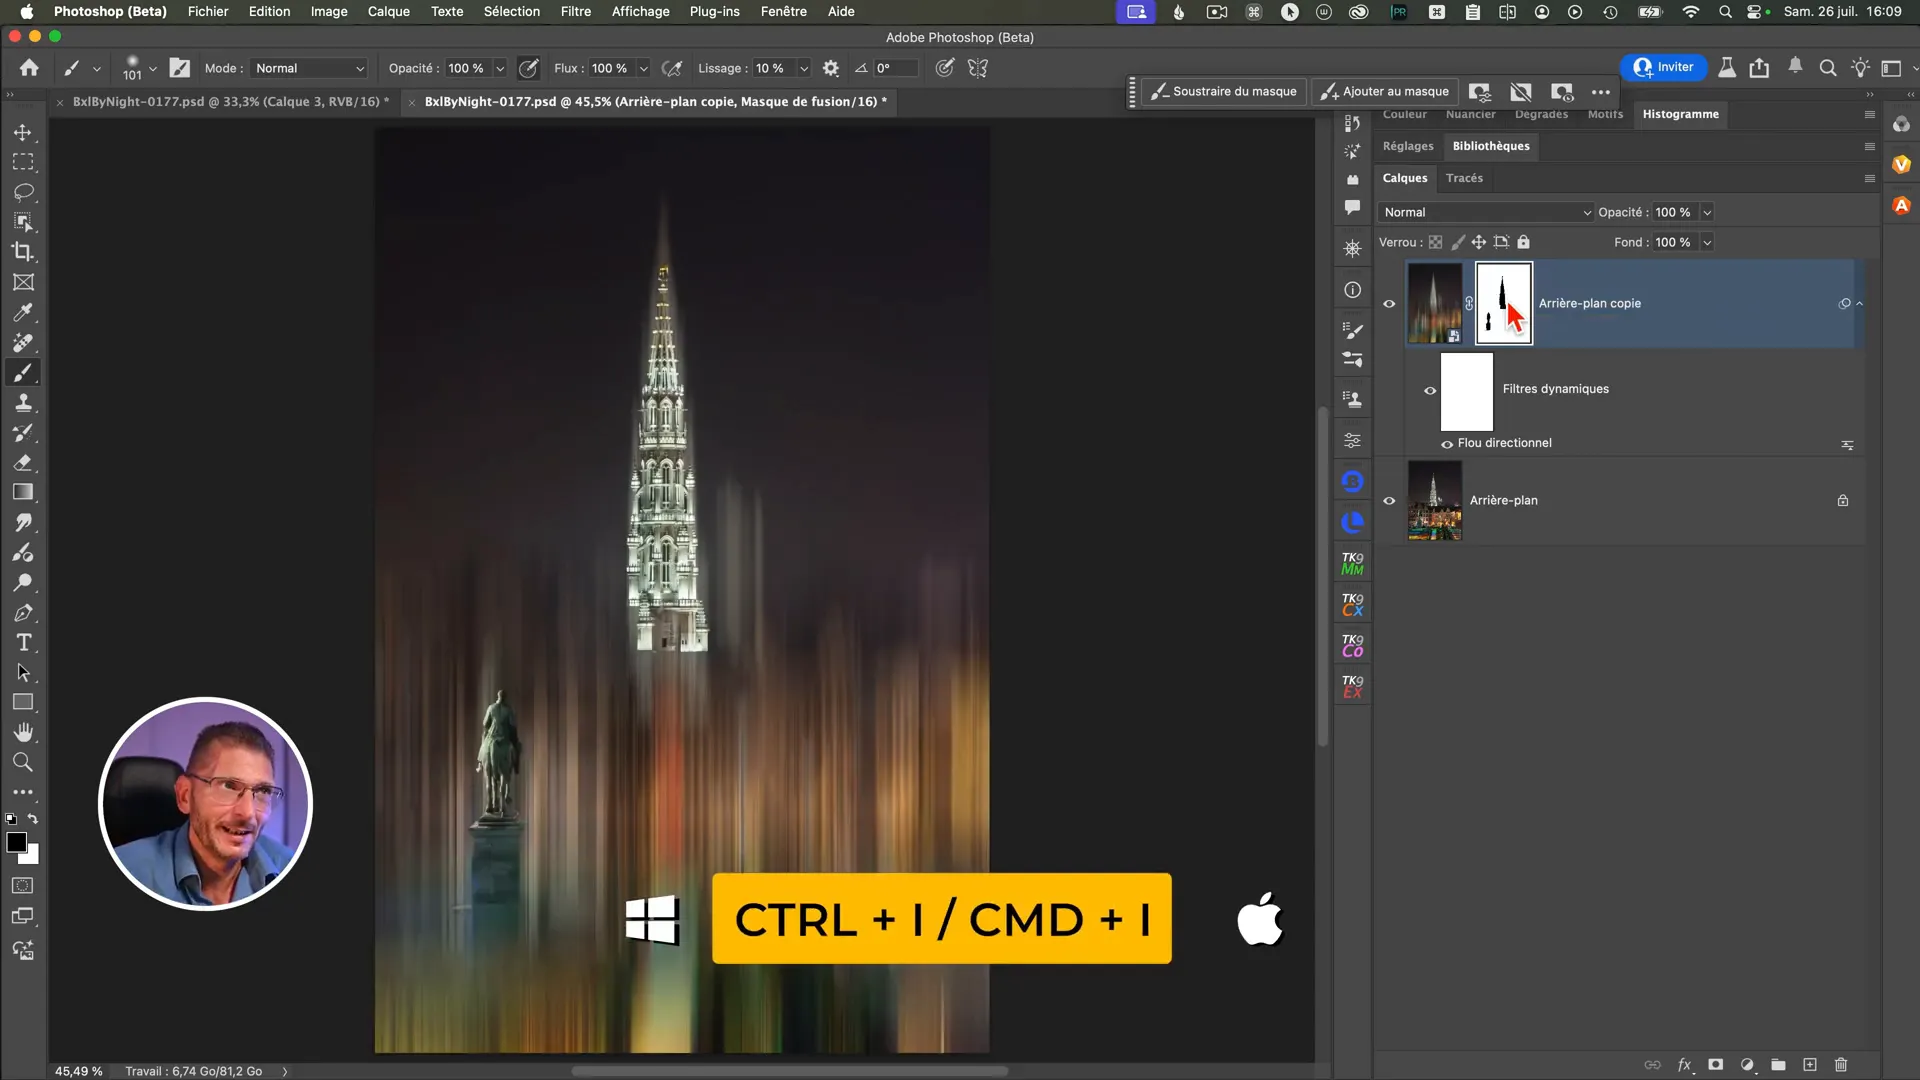Click the background color swatch
Screen dimensions: 1920x1080
coord(32,857)
